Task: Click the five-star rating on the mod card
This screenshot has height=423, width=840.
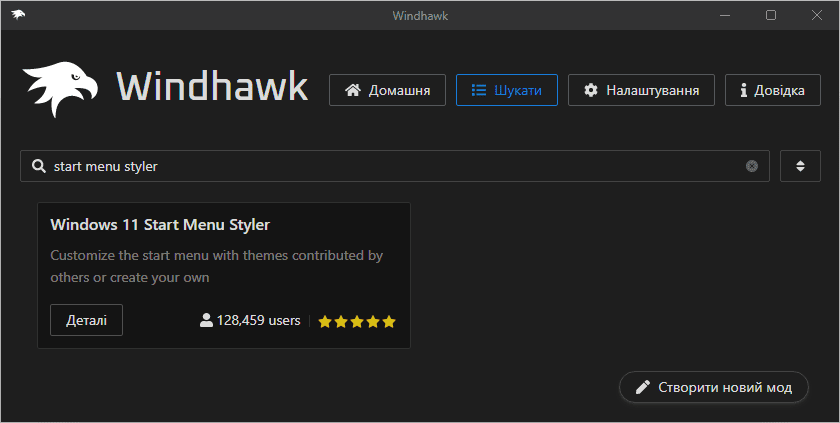Action: coord(357,322)
